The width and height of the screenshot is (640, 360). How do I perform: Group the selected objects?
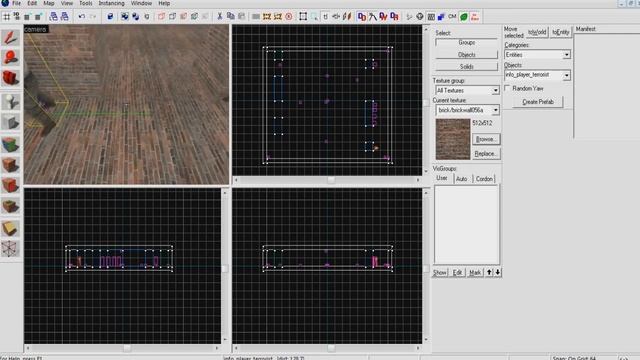[x=125, y=17]
